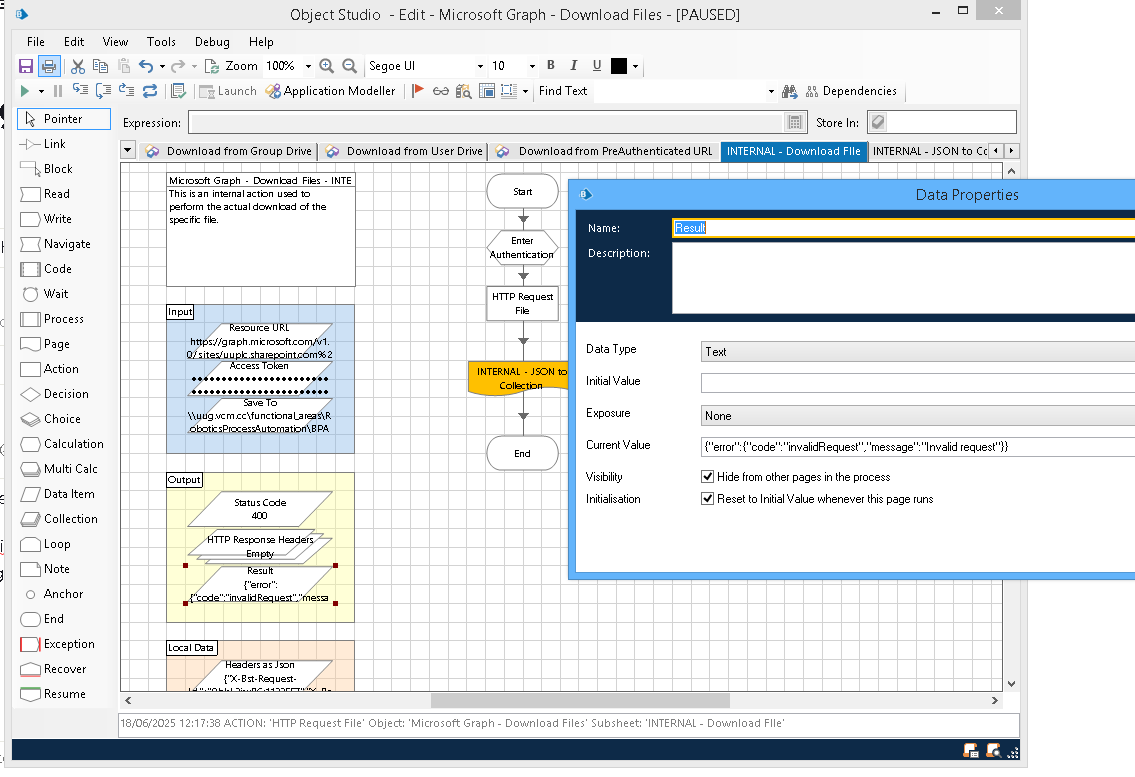The image size is (1135, 777).
Task: Open the expression calculator icon
Action: point(796,123)
